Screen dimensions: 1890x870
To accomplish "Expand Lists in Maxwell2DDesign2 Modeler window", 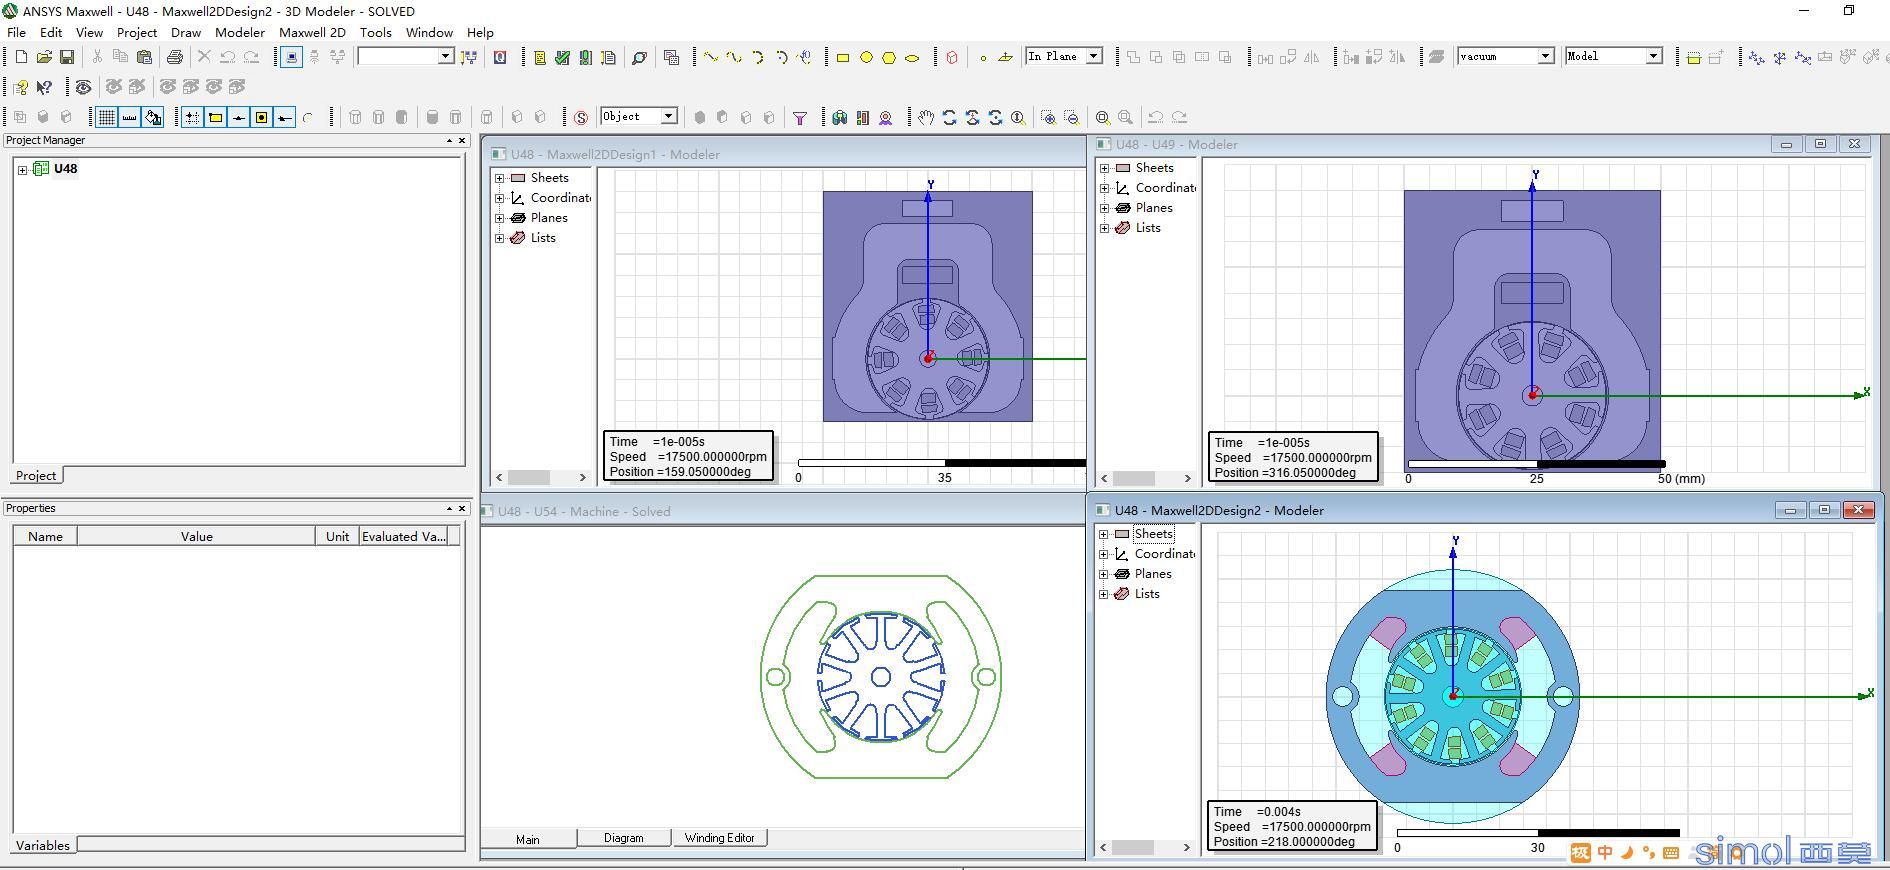I will pos(1104,594).
